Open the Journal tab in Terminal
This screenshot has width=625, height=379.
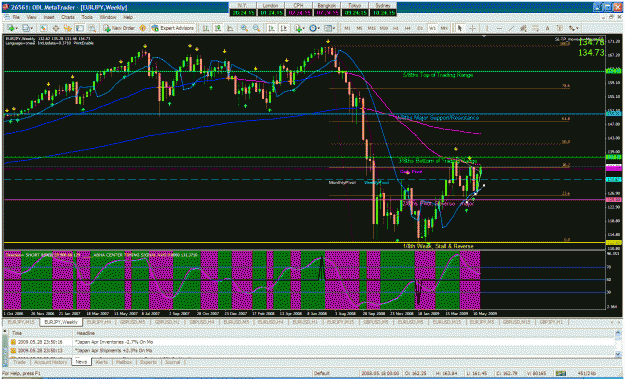pyautogui.click(x=173, y=362)
